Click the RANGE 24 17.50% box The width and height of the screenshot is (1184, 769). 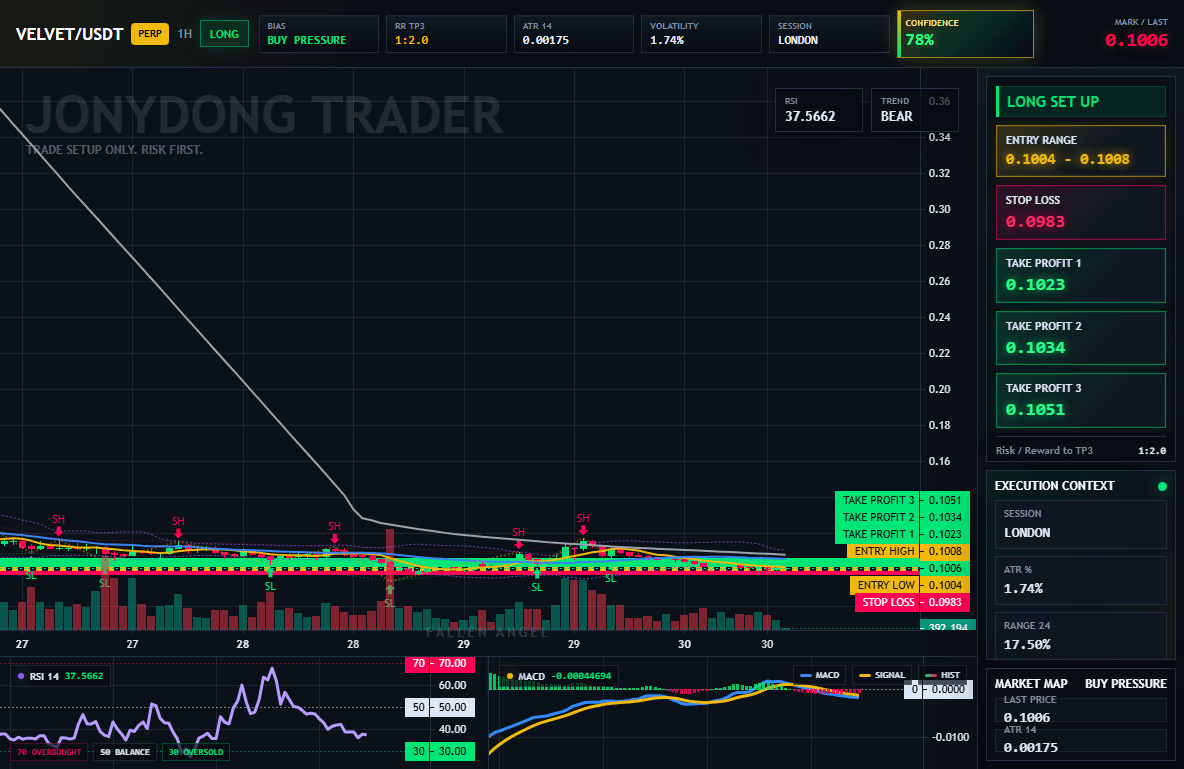coord(1081,635)
